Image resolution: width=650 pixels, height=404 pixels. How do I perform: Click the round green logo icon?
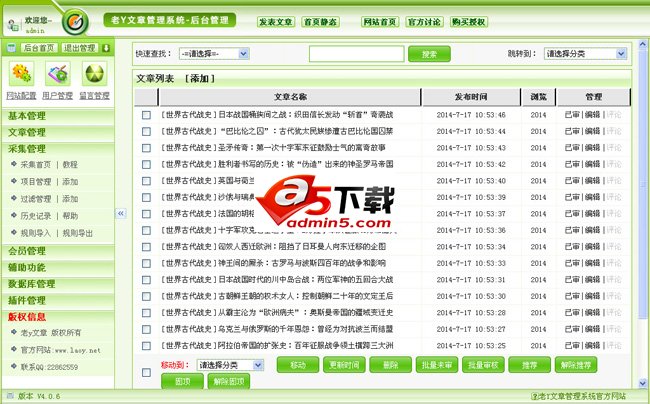(x=75, y=22)
